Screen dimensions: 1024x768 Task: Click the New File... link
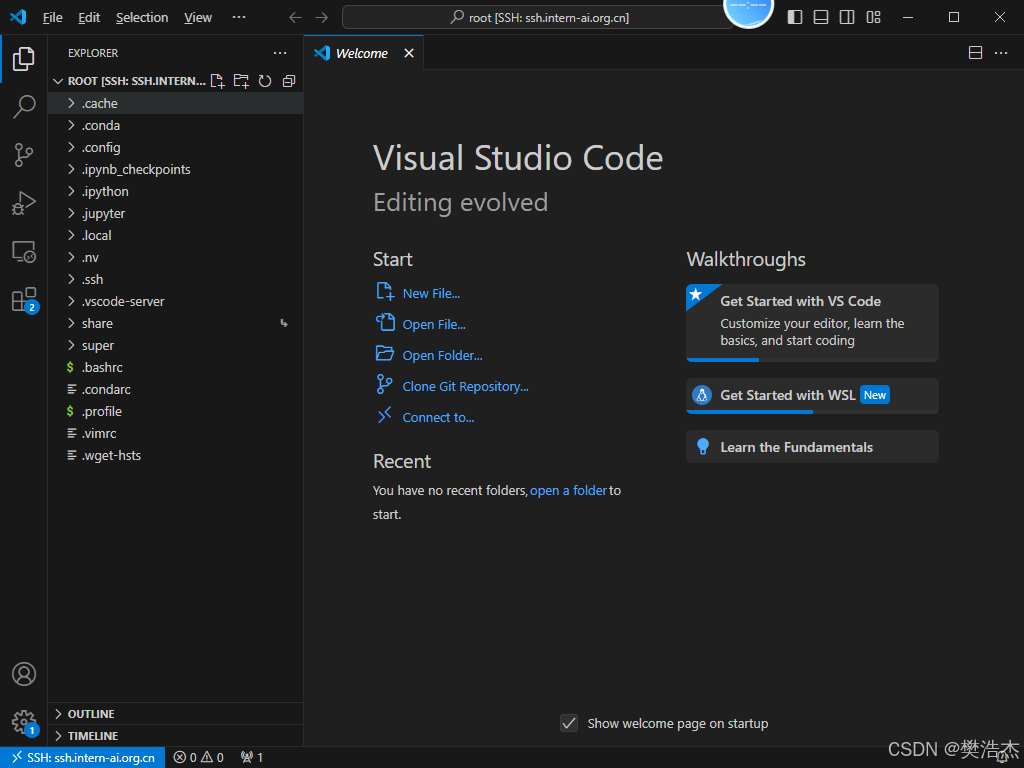pyautogui.click(x=431, y=293)
